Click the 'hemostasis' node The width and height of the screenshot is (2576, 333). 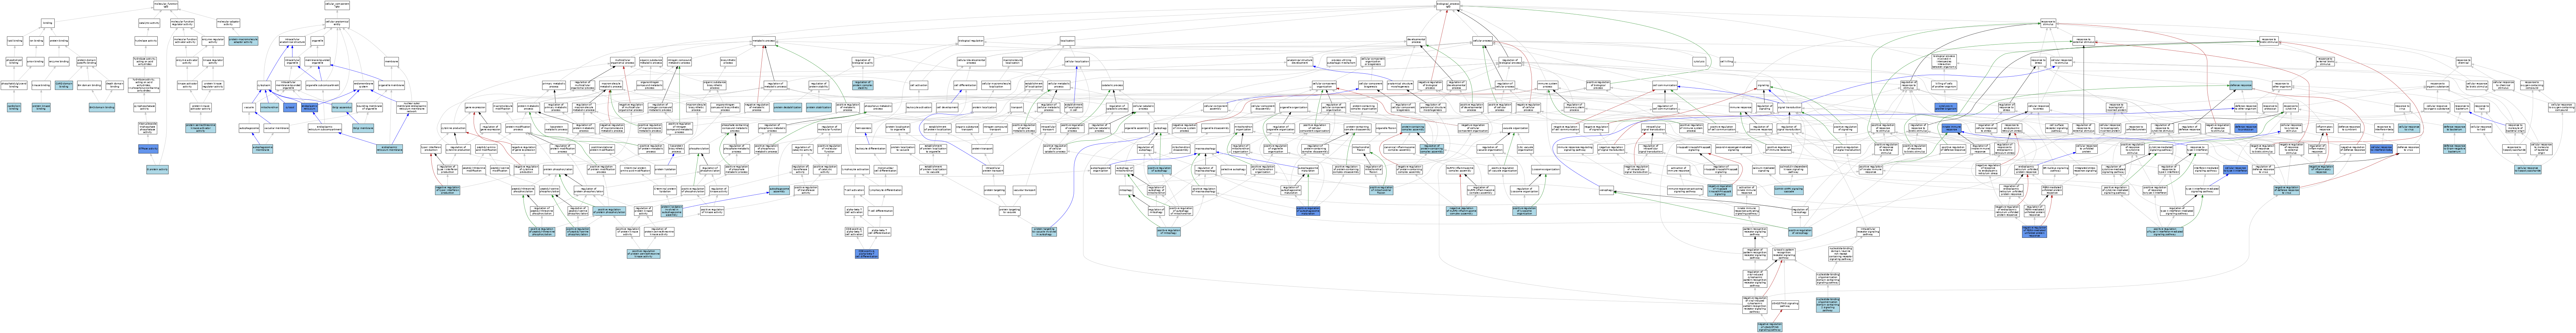pos(864,128)
